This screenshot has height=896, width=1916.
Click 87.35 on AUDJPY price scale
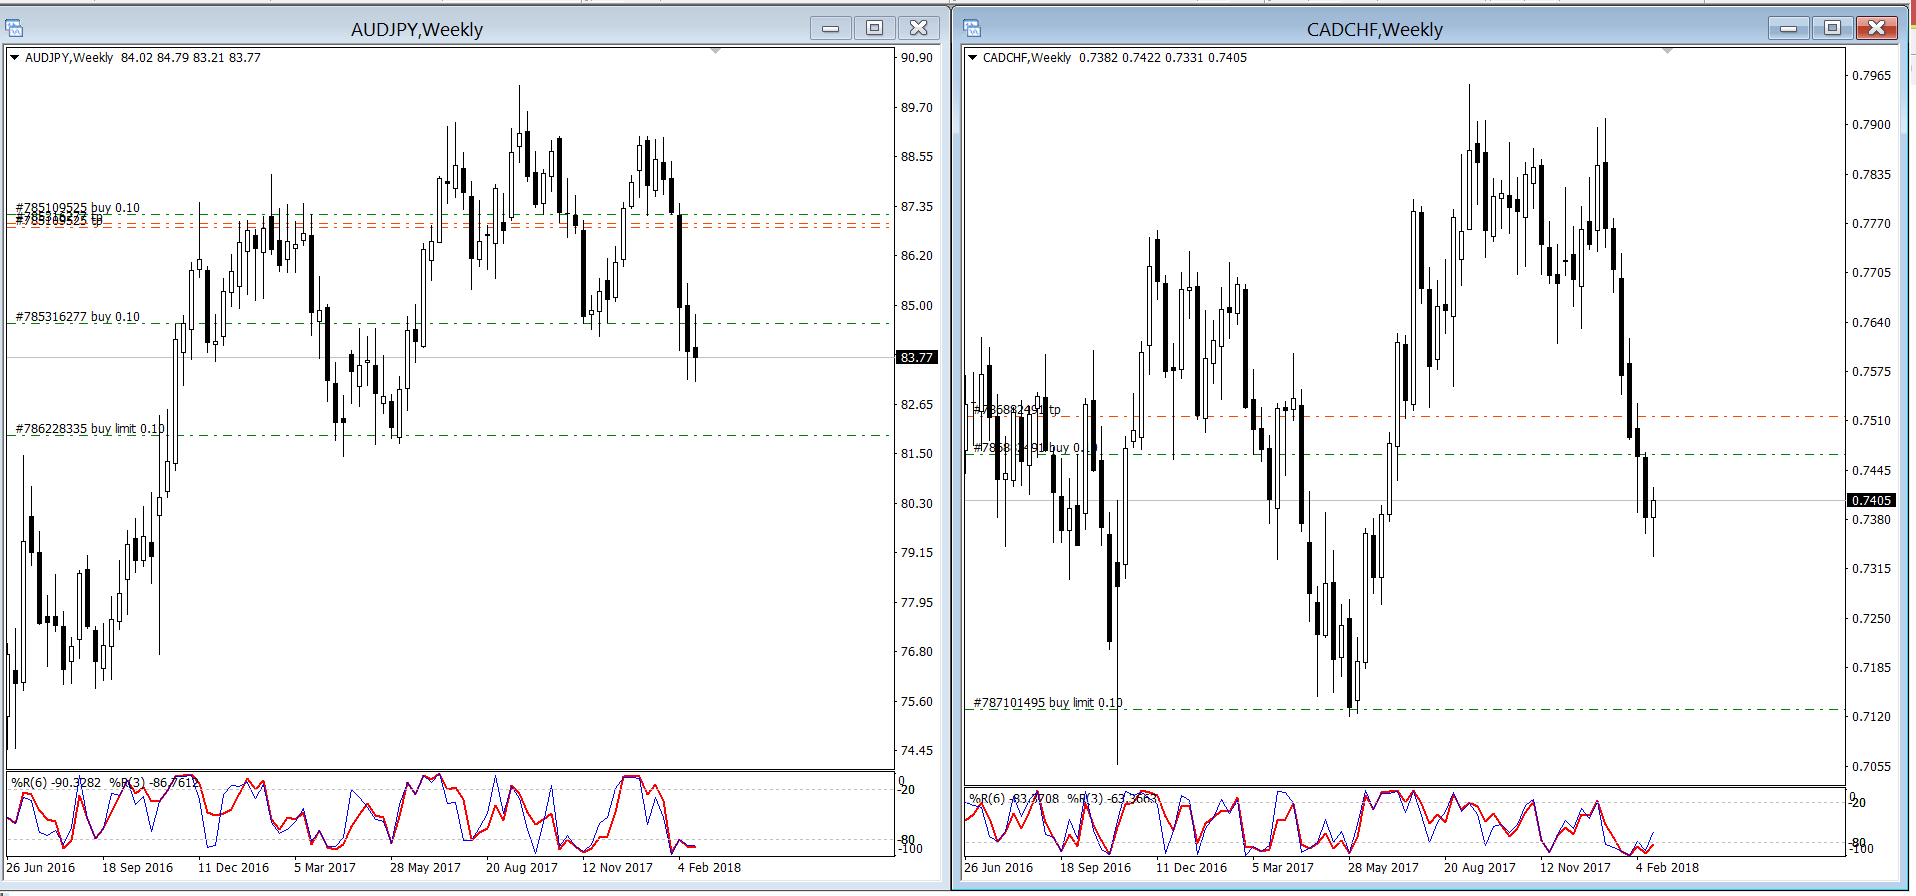(x=917, y=207)
